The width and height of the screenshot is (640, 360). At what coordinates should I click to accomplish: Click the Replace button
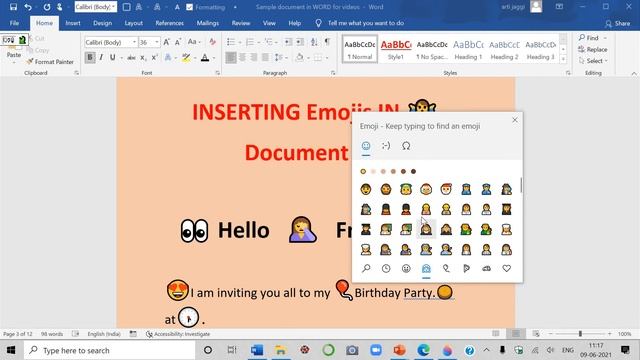[593, 49]
